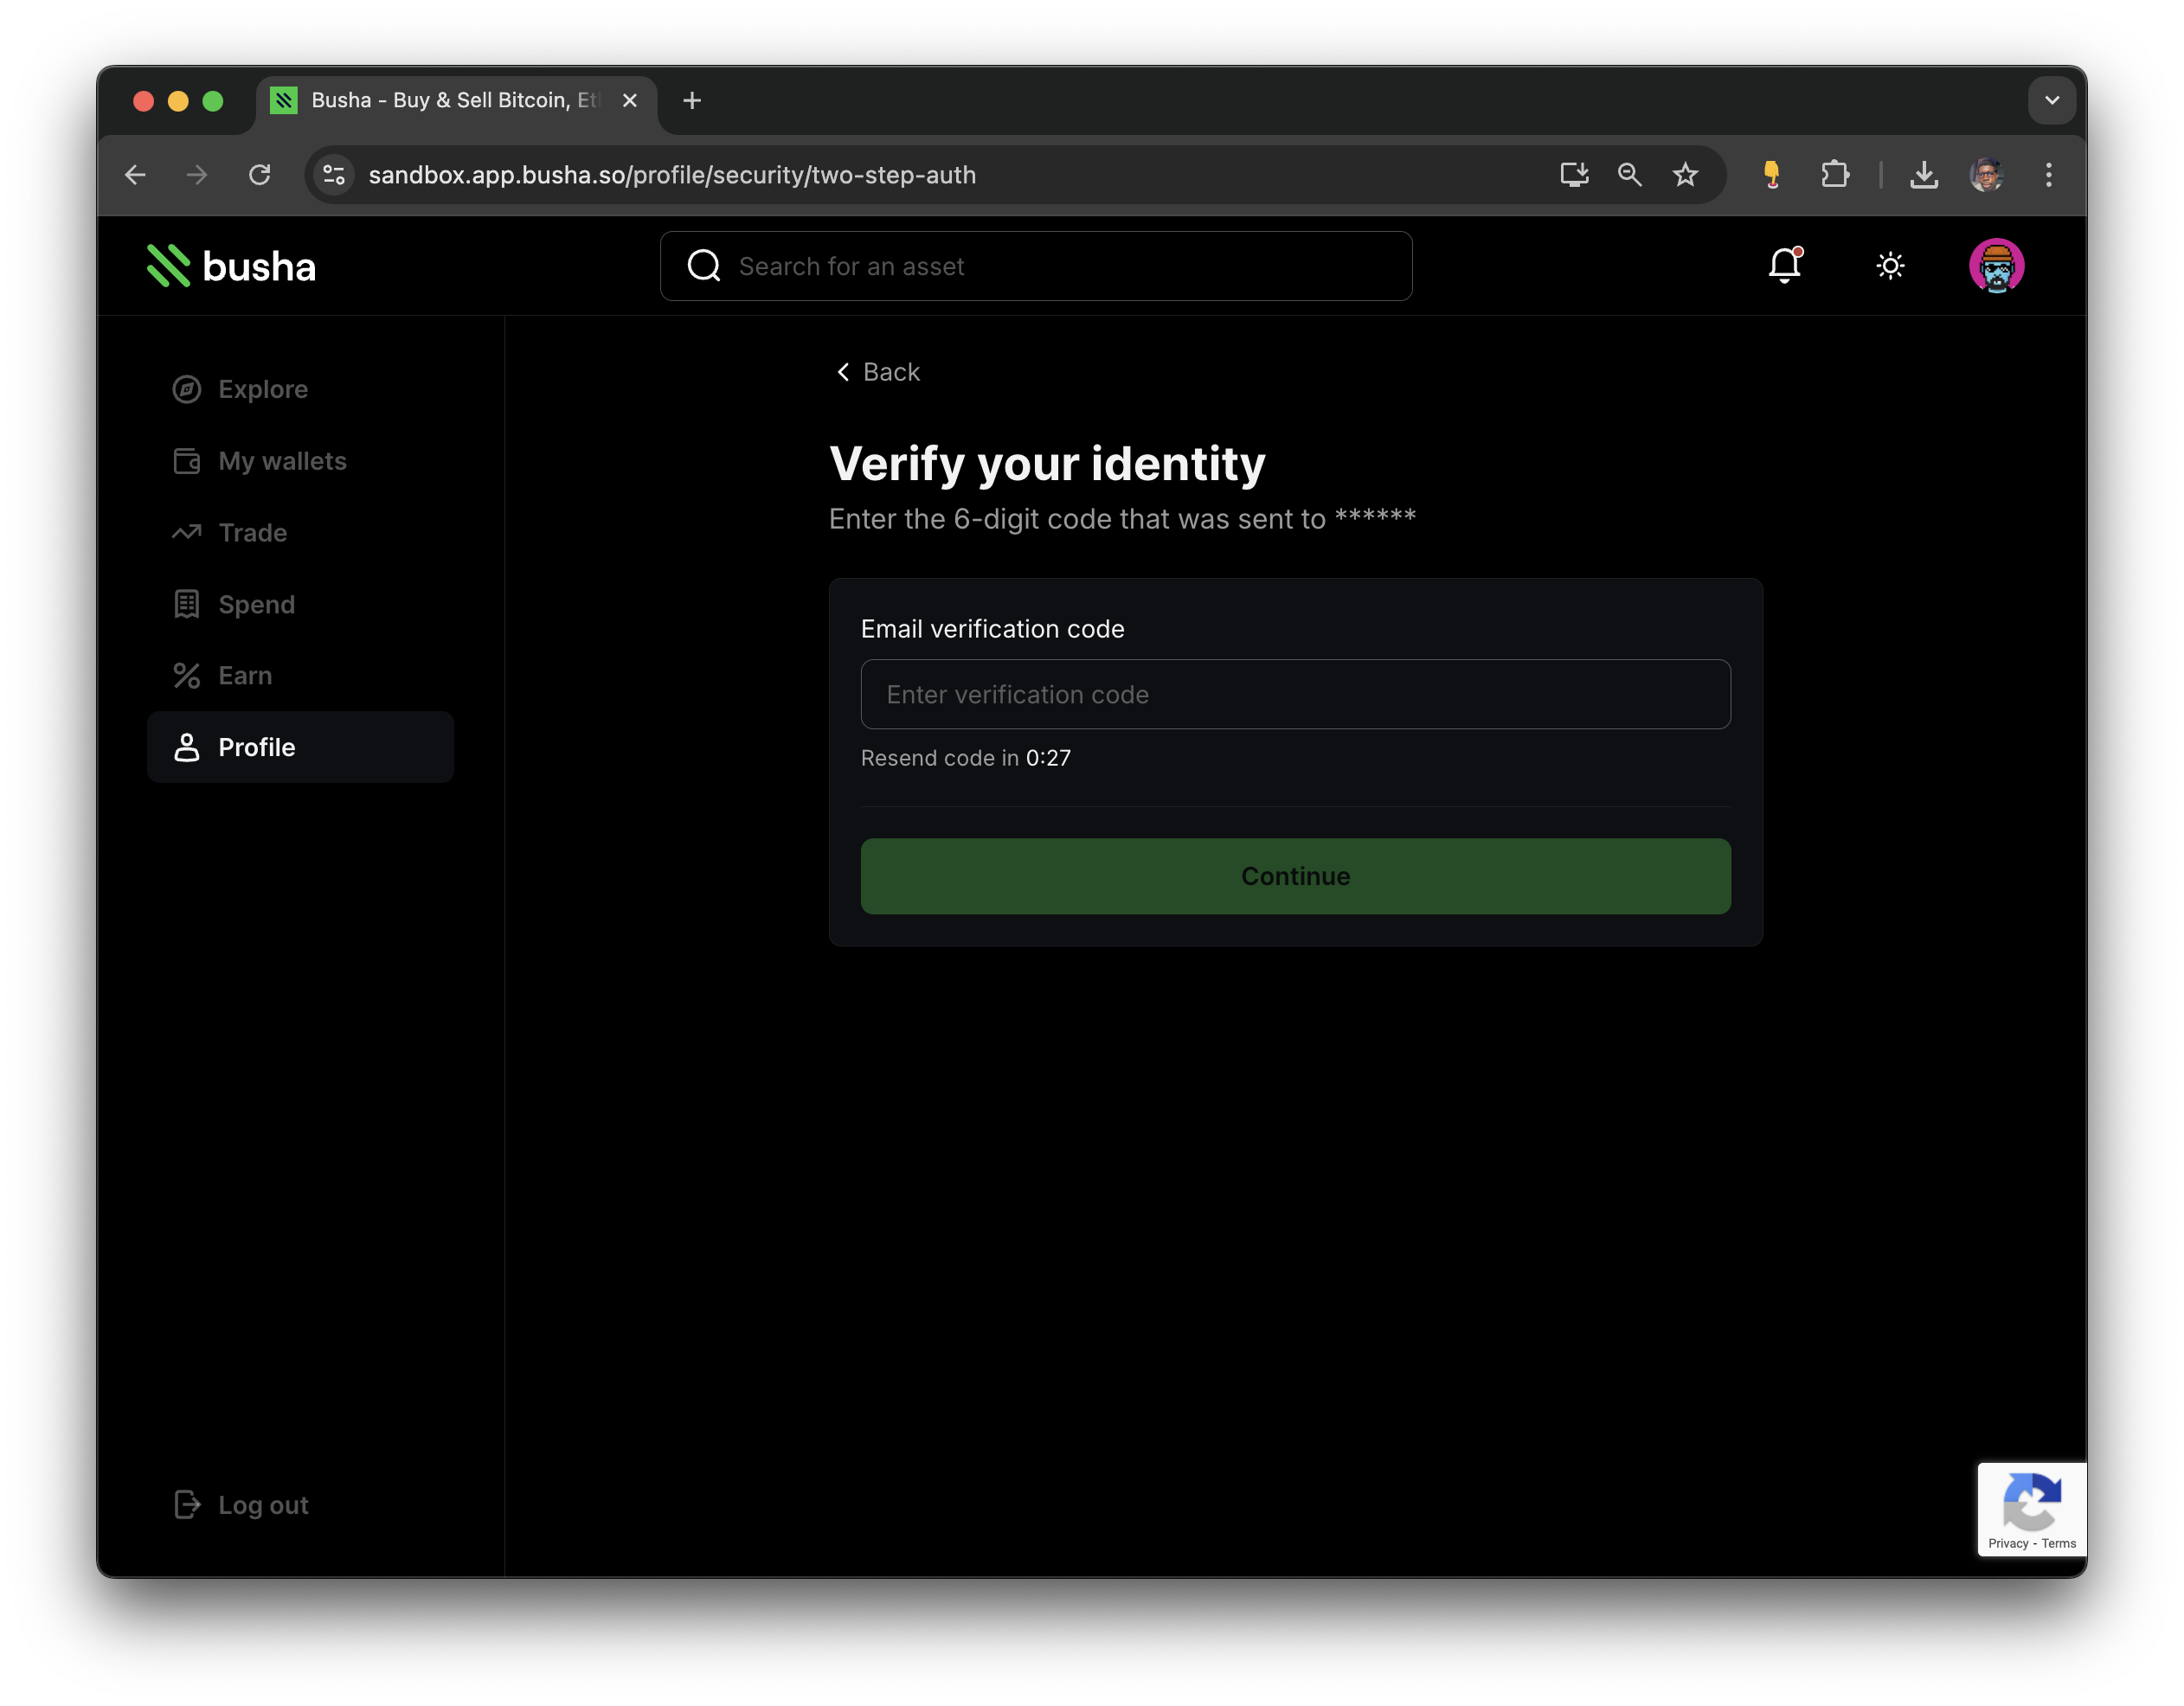Open the Log out icon

(x=187, y=1504)
